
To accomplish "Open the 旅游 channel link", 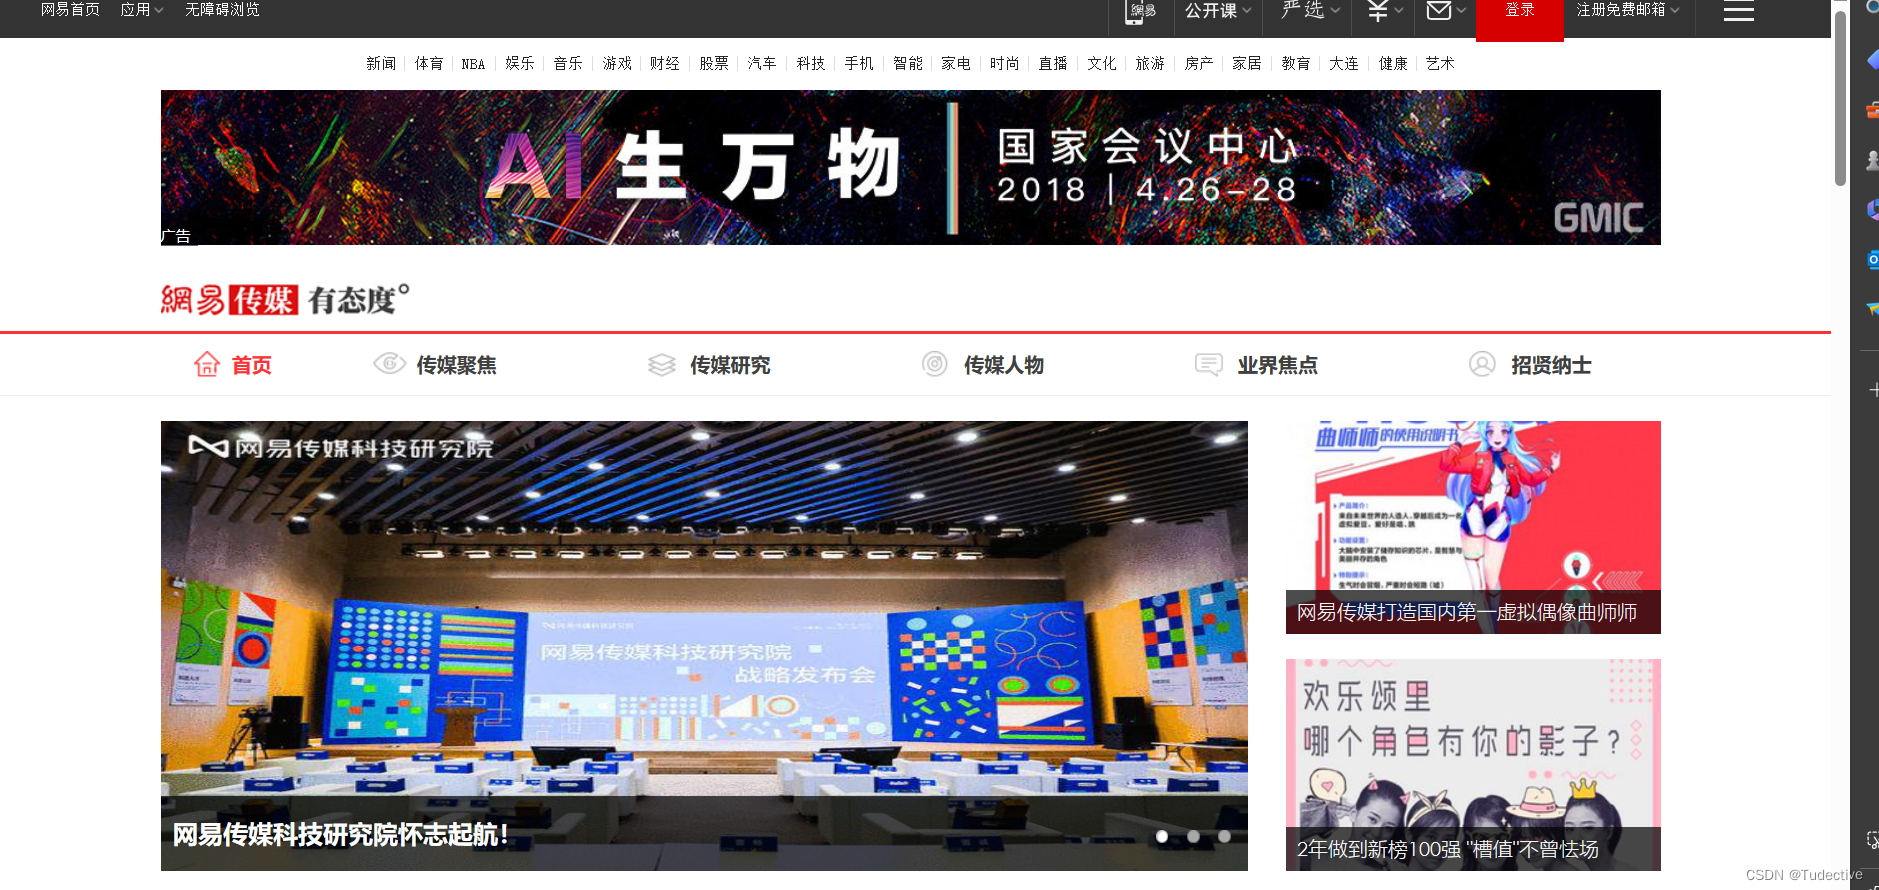I will pos(1150,63).
